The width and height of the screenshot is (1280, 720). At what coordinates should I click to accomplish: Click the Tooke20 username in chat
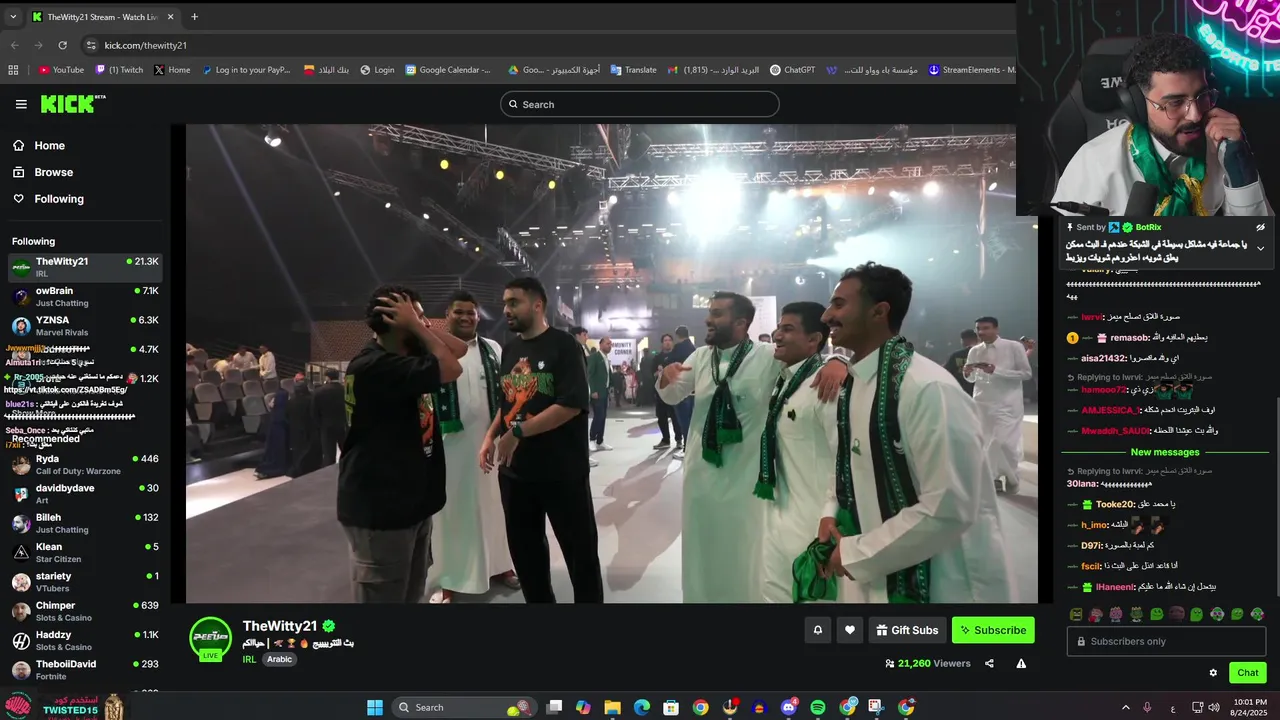pos(1115,505)
